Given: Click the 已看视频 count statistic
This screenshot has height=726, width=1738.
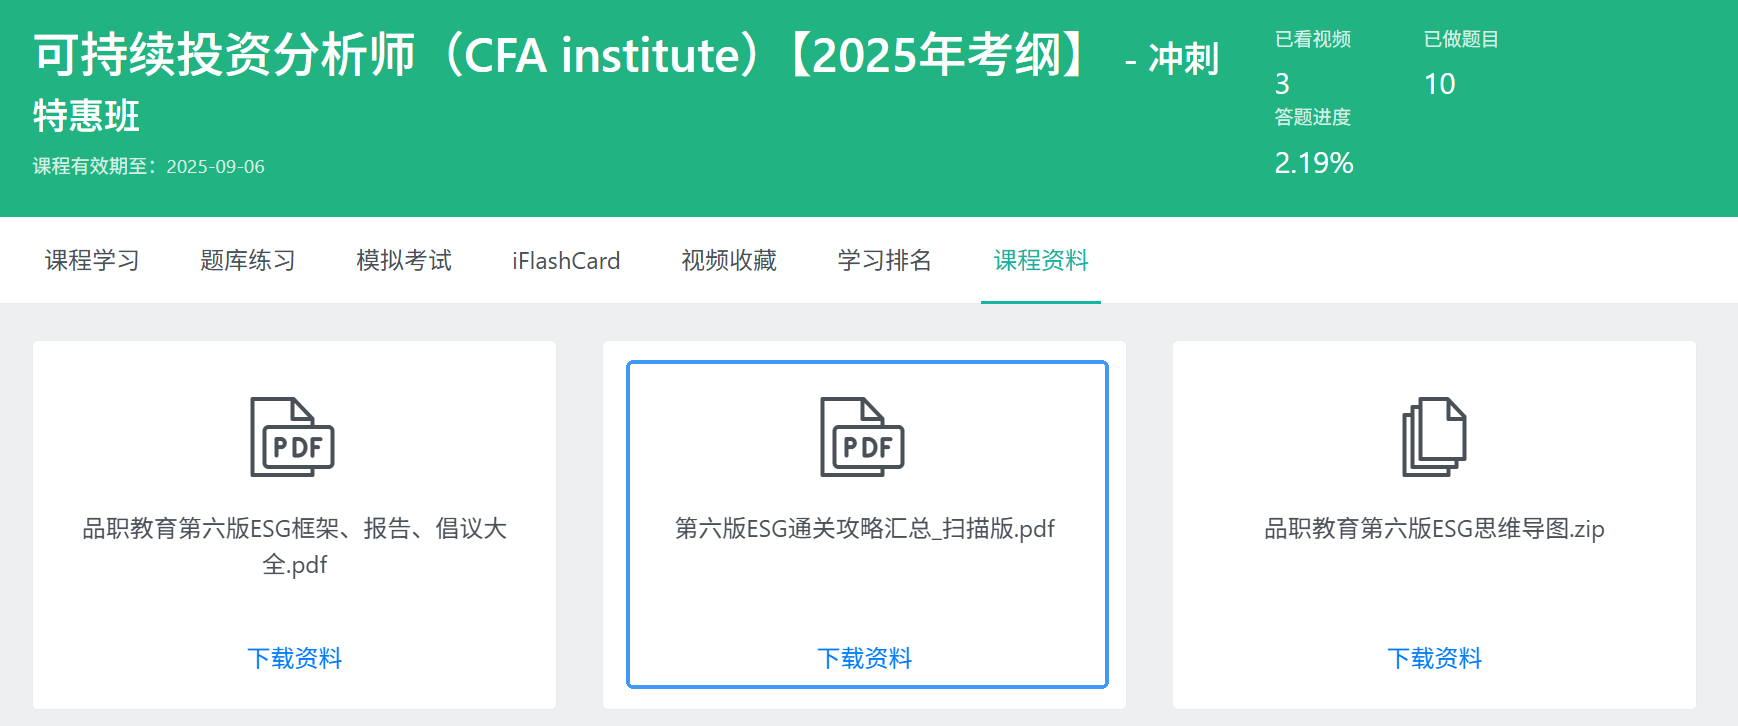Looking at the screenshot, I should click(x=1282, y=84).
